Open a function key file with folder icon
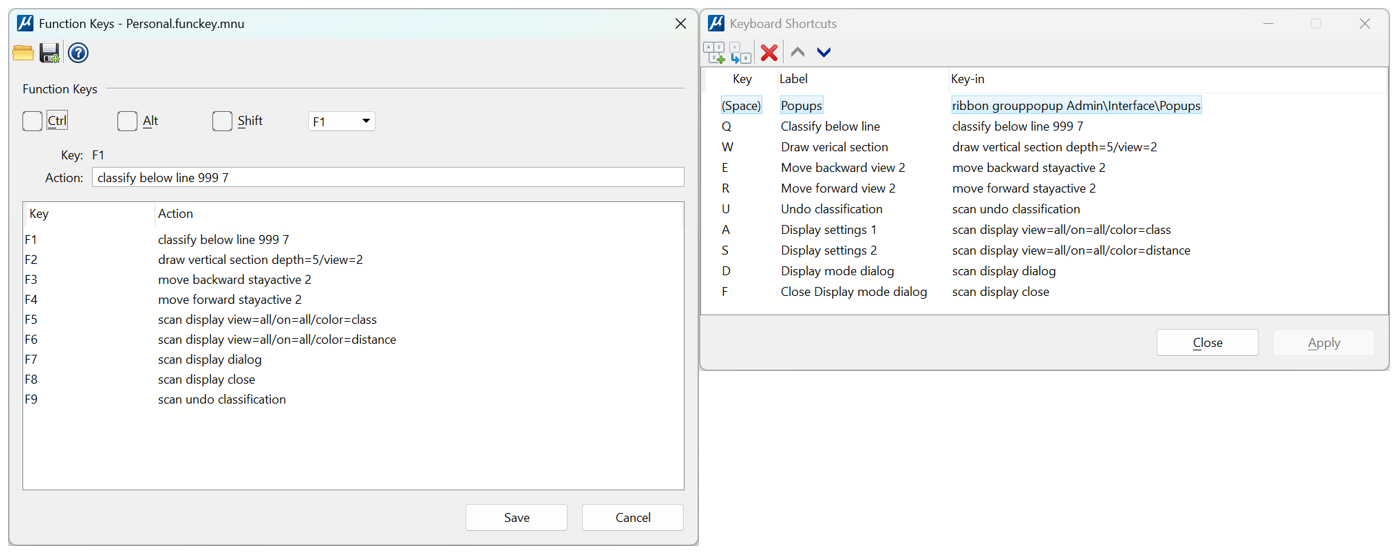Viewport: 1399px width, 556px height. [23, 53]
